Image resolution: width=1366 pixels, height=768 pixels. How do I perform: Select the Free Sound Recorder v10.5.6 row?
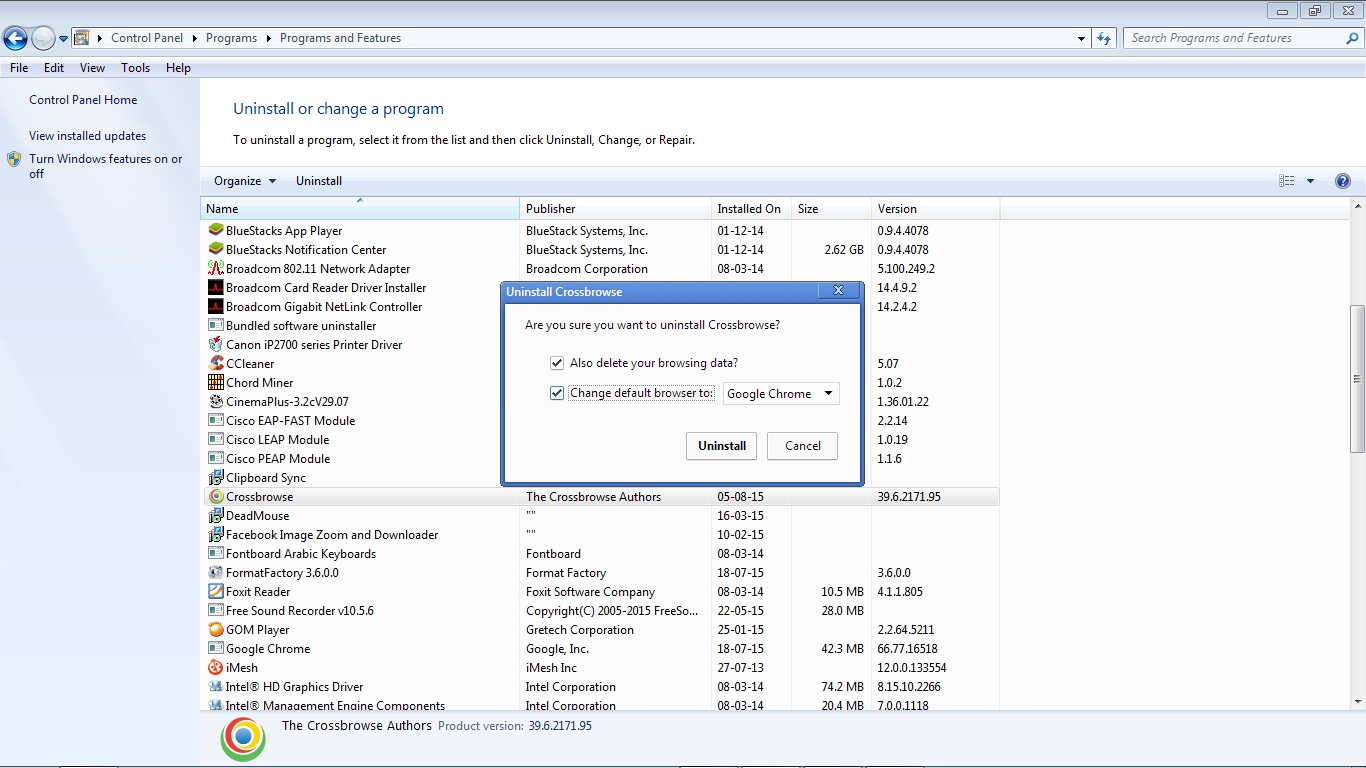pyautogui.click(x=600, y=611)
